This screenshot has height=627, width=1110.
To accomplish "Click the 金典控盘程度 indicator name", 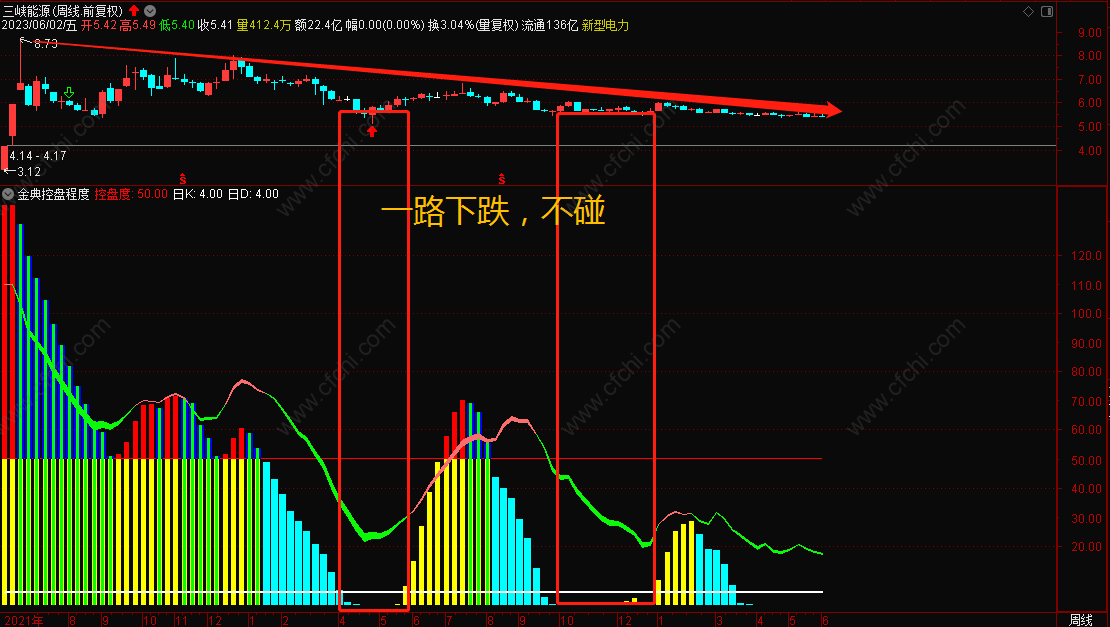I will pyautogui.click(x=54, y=194).
